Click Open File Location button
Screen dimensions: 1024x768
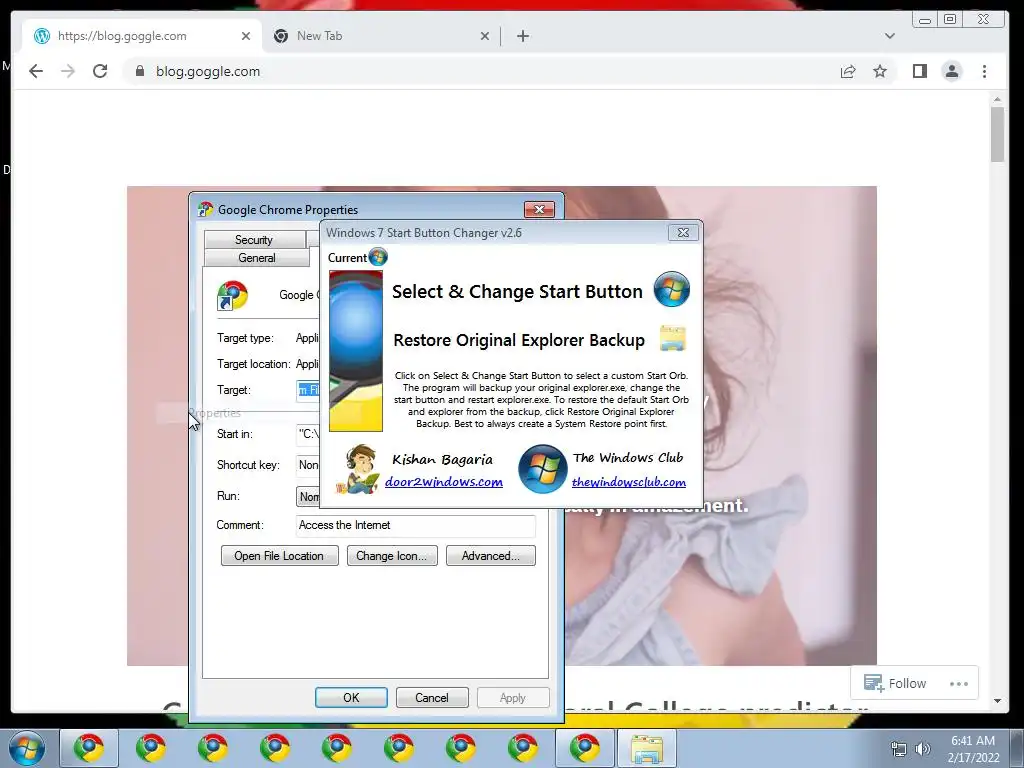coord(280,556)
